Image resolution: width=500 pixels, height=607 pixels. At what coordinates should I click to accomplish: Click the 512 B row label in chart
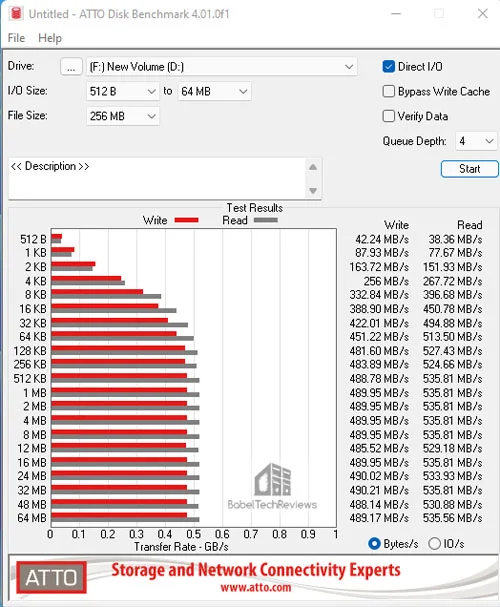tap(33, 239)
